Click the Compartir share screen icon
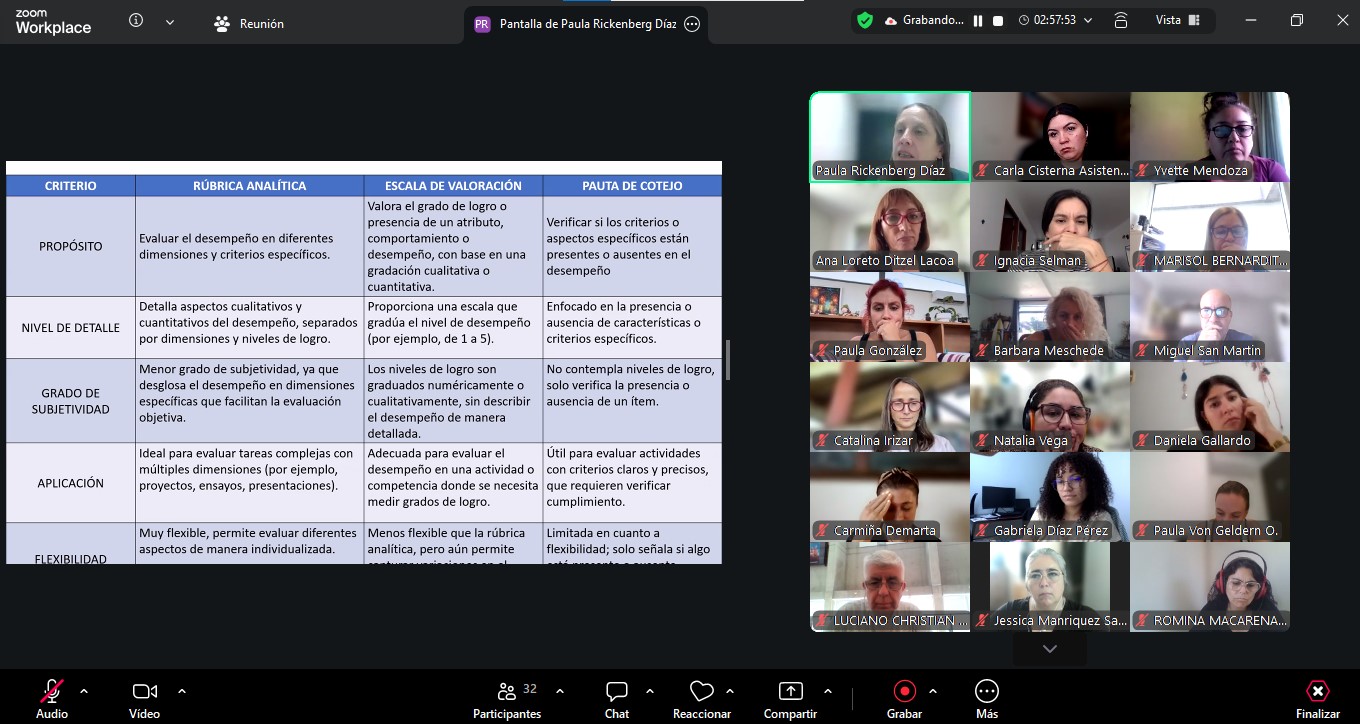 (790, 691)
